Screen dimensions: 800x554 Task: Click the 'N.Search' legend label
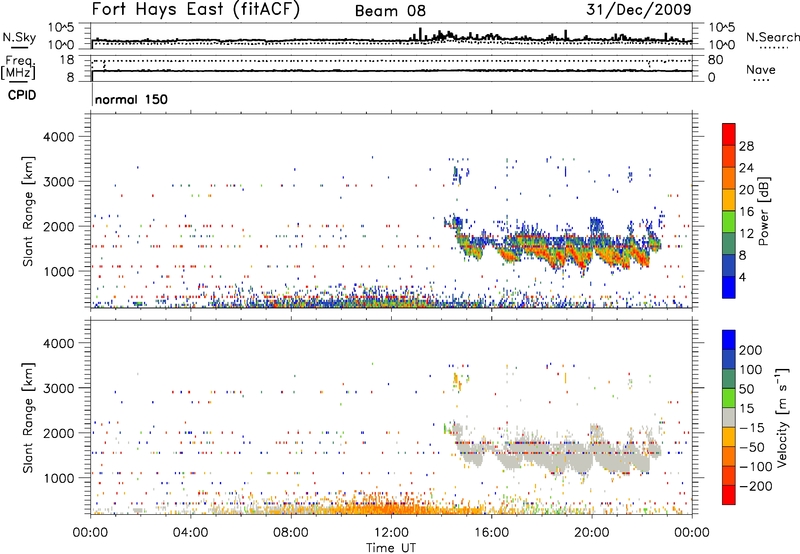pos(772,37)
